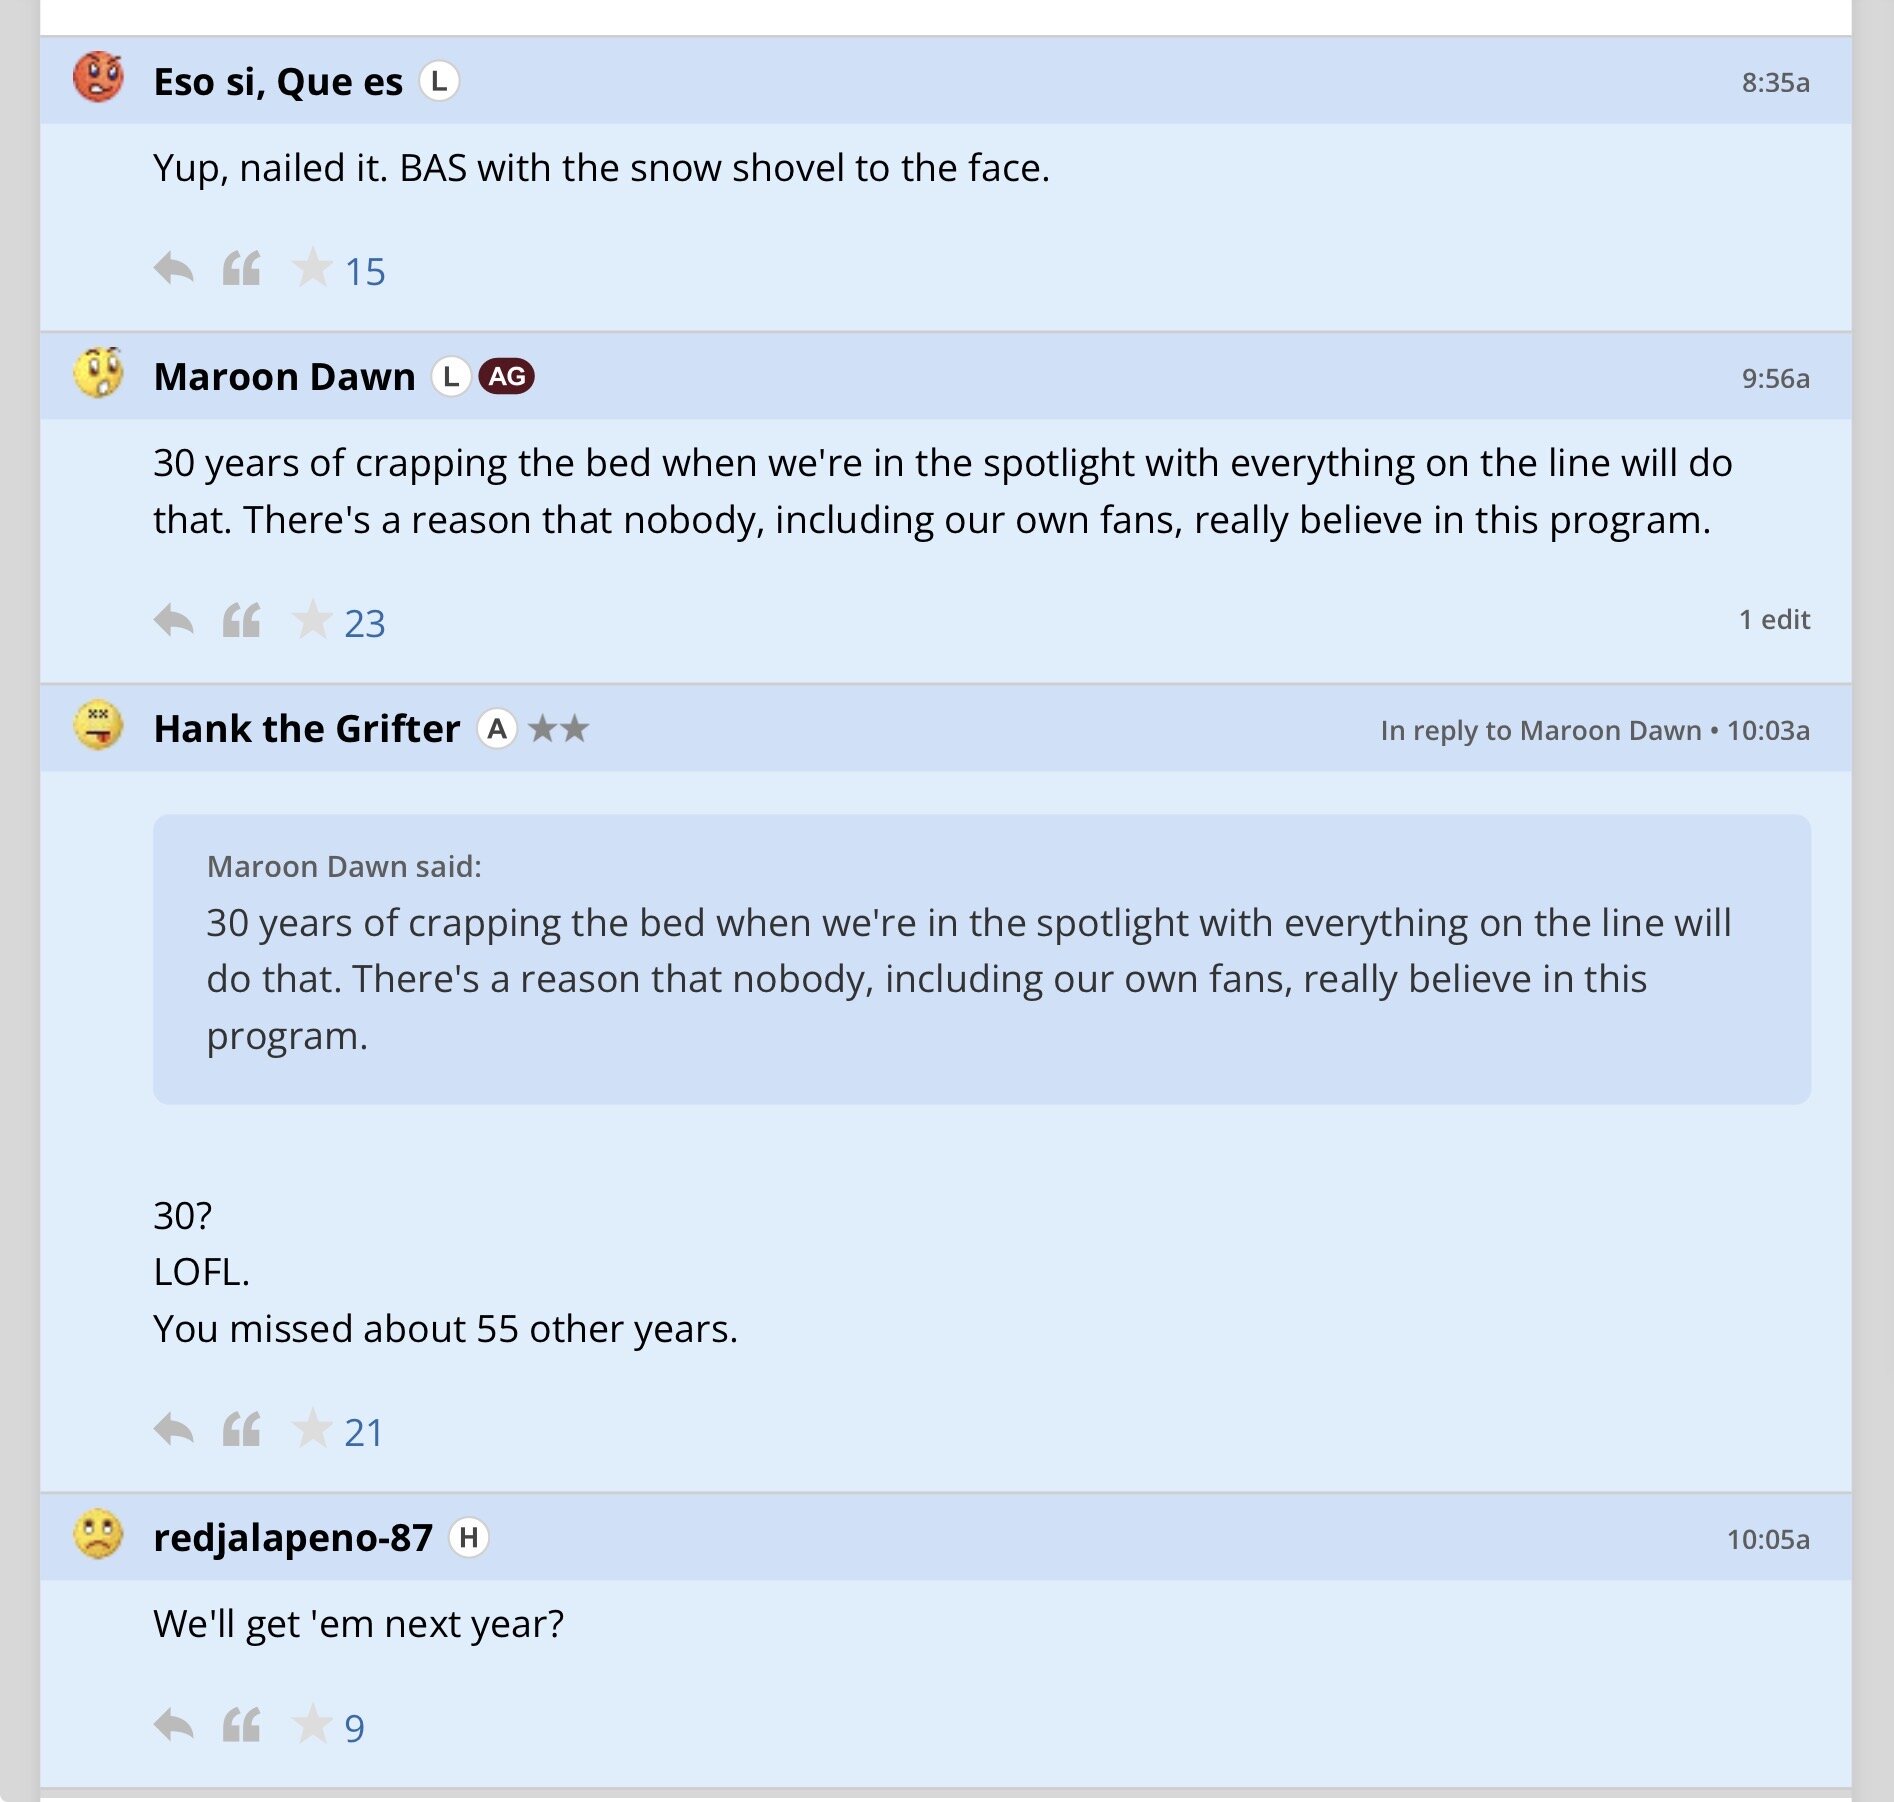This screenshot has width=1894, height=1802.
Task: Open Maroon Dawn's user profile
Action: coord(284,377)
